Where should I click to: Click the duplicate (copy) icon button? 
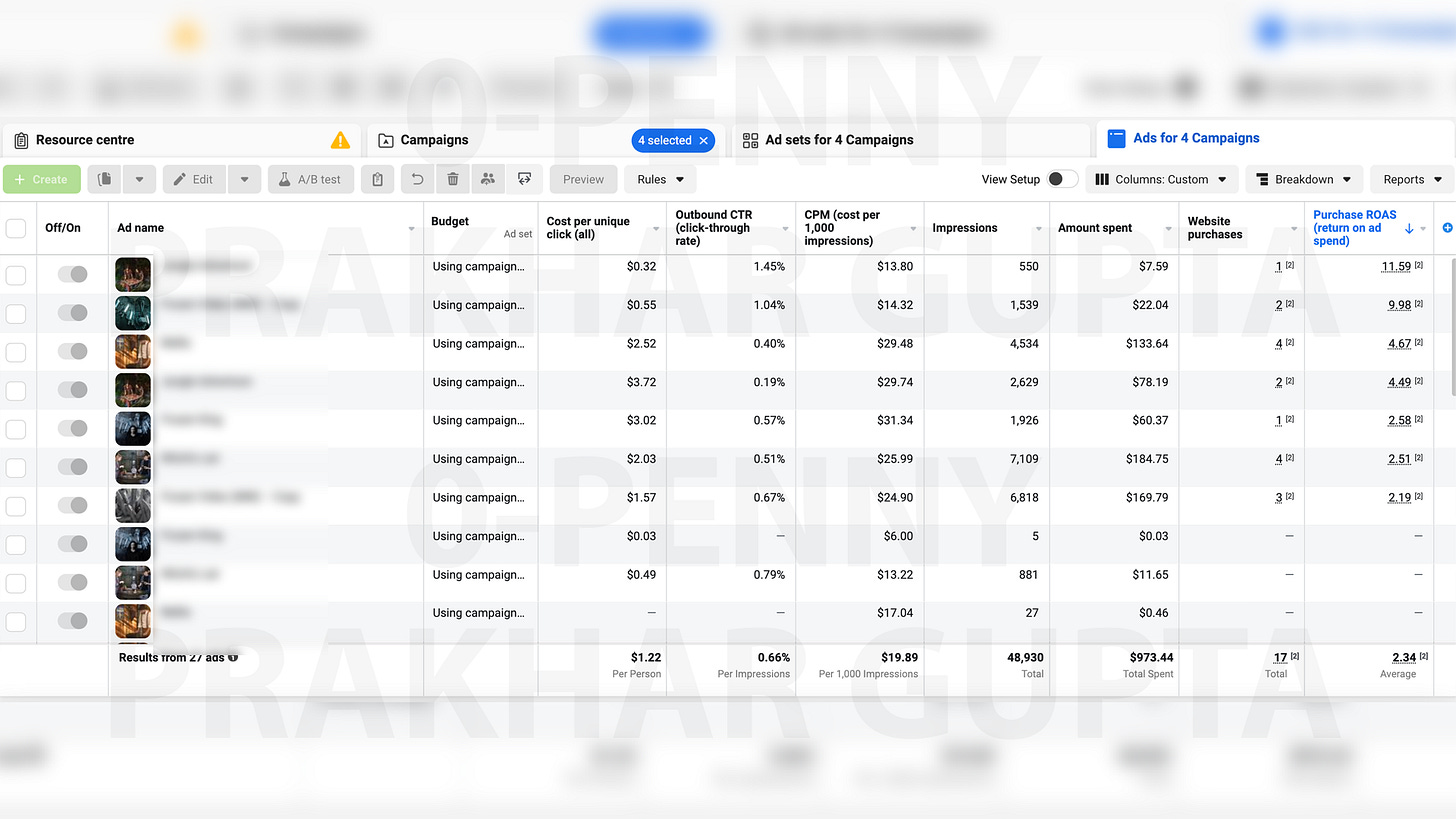105,180
